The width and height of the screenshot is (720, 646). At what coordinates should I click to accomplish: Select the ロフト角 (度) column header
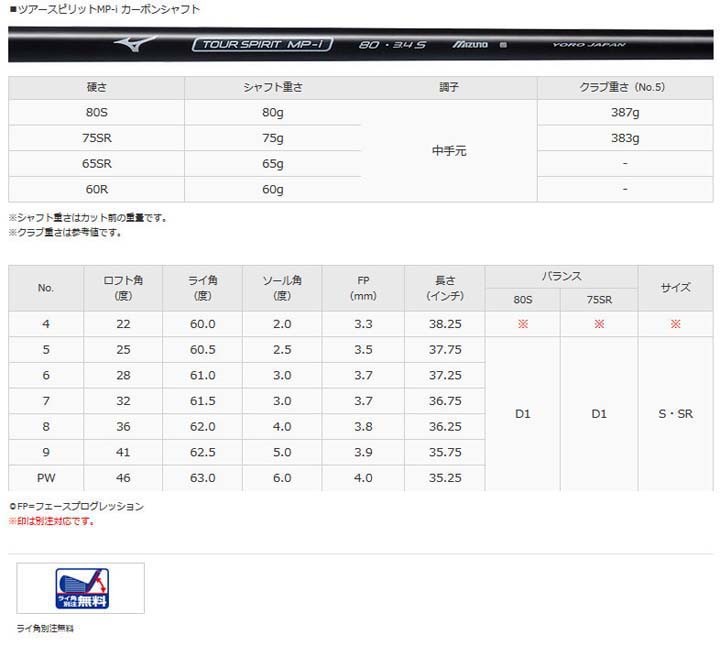pos(123,288)
